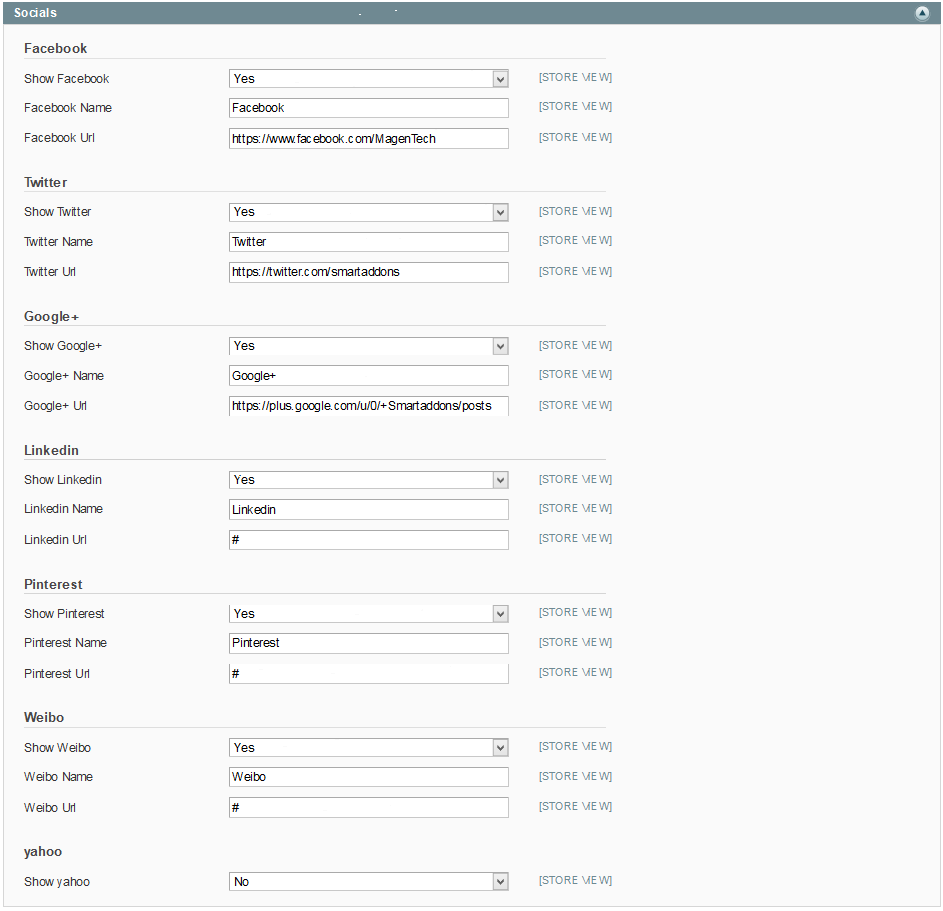
Task: Click the Show Pinterest label
Action: click(x=64, y=614)
